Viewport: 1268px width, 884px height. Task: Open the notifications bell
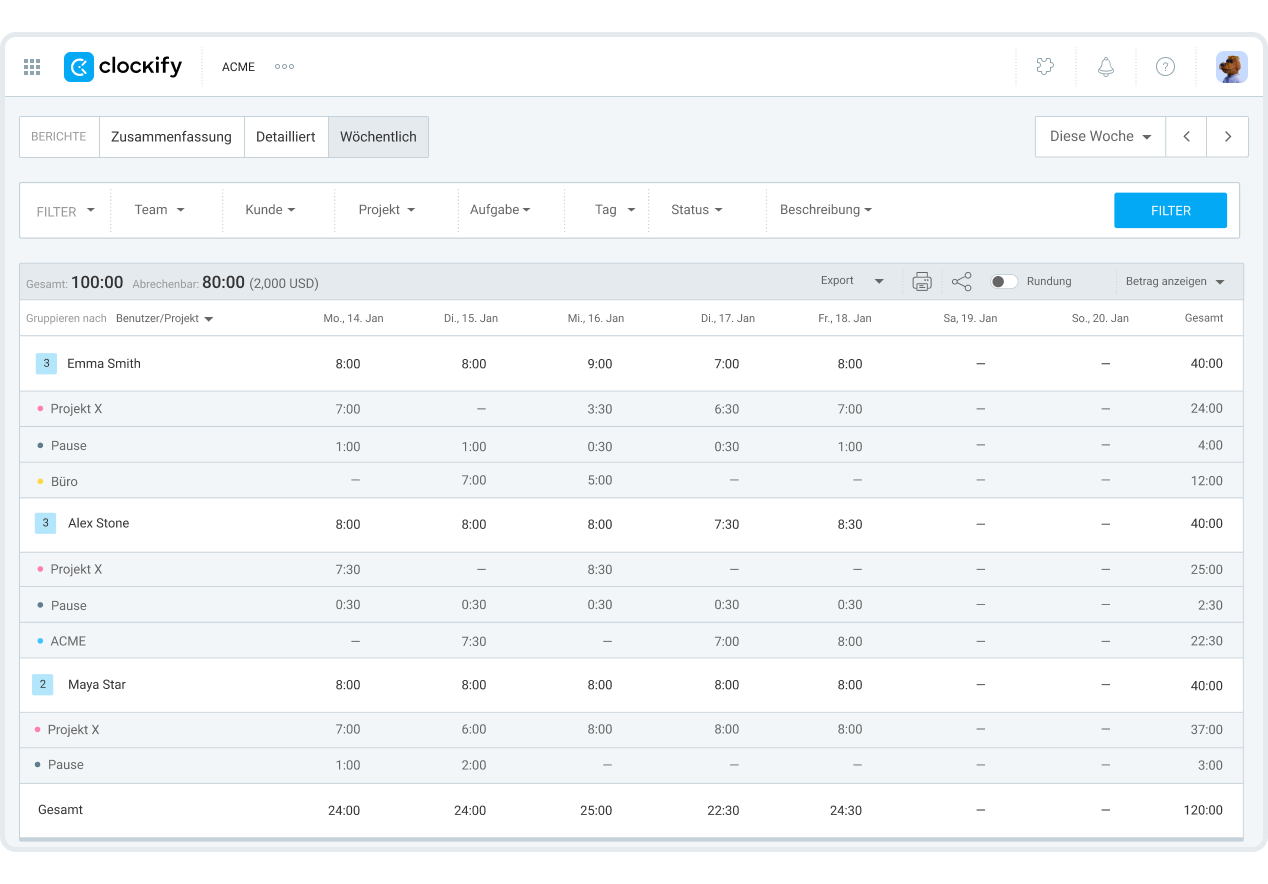[x=1105, y=67]
